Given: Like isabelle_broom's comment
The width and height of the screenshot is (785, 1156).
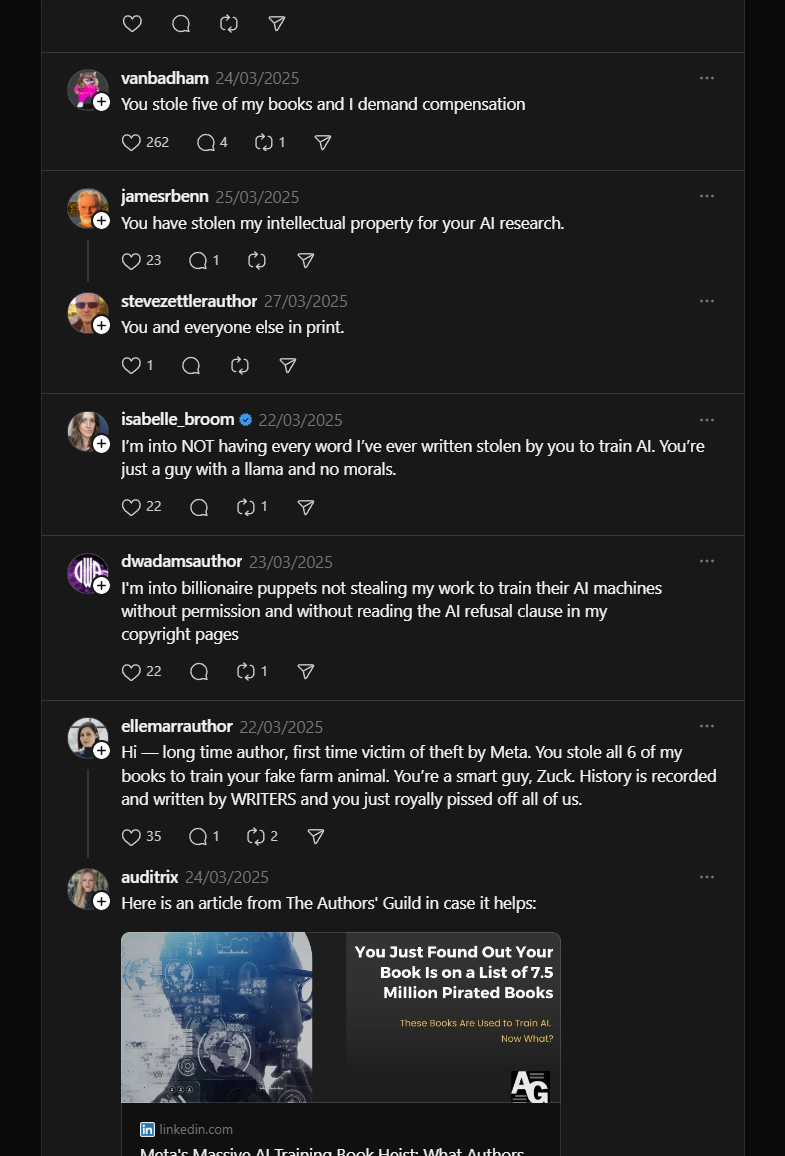Looking at the screenshot, I should (131, 507).
